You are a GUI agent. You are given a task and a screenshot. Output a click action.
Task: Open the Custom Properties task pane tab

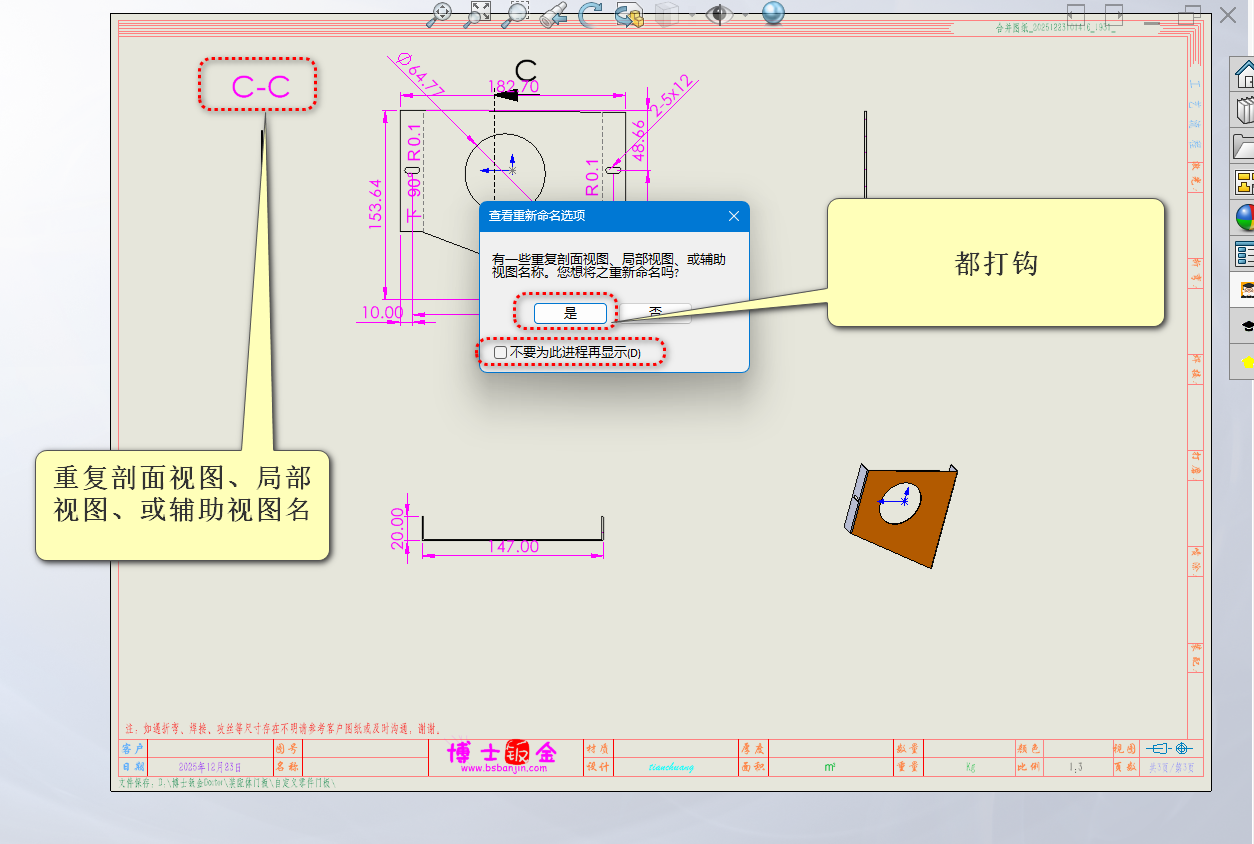(1244, 254)
